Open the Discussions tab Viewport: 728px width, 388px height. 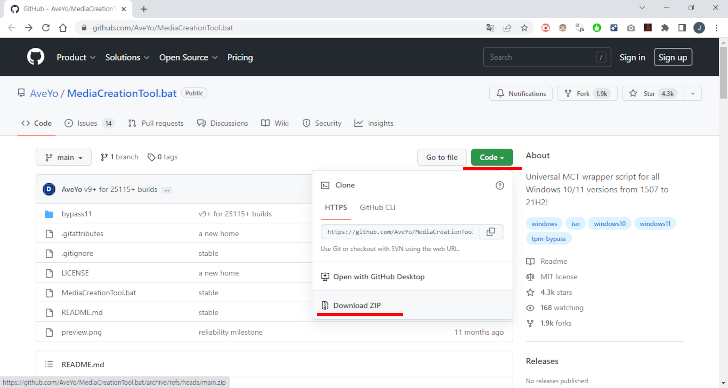(x=222, y=123)
